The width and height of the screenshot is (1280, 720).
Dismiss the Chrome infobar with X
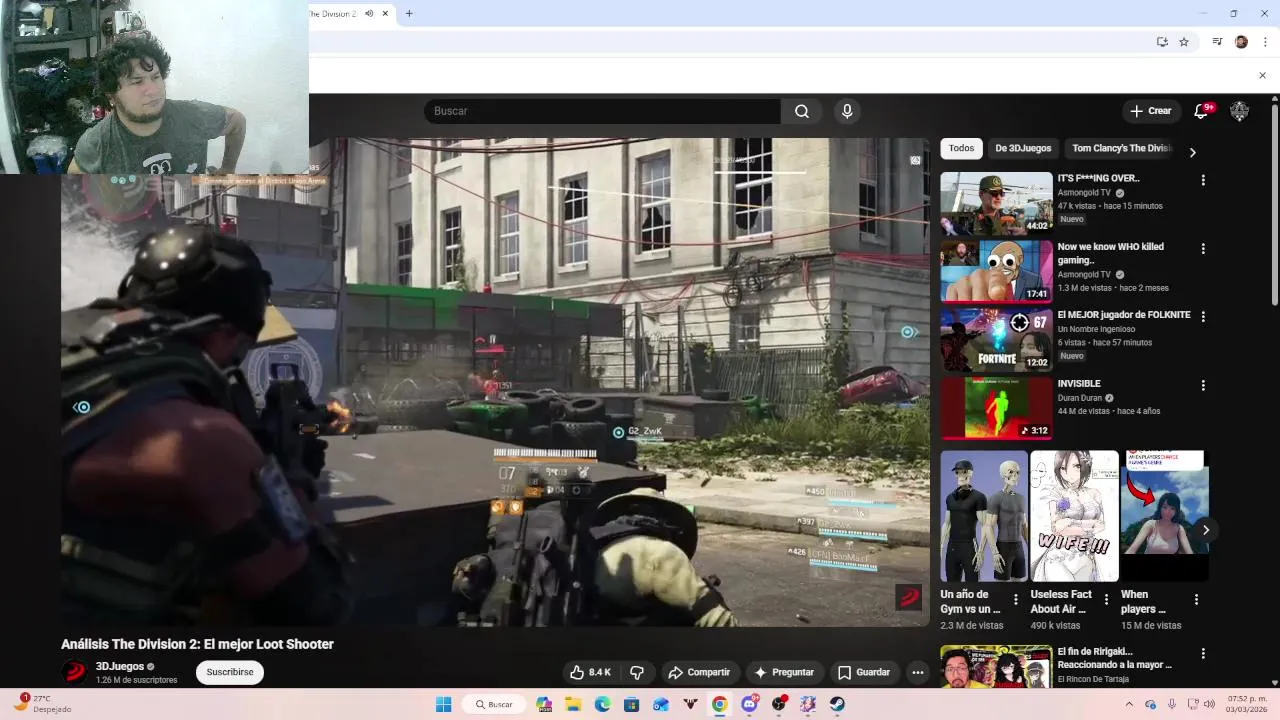(1262, 75)
